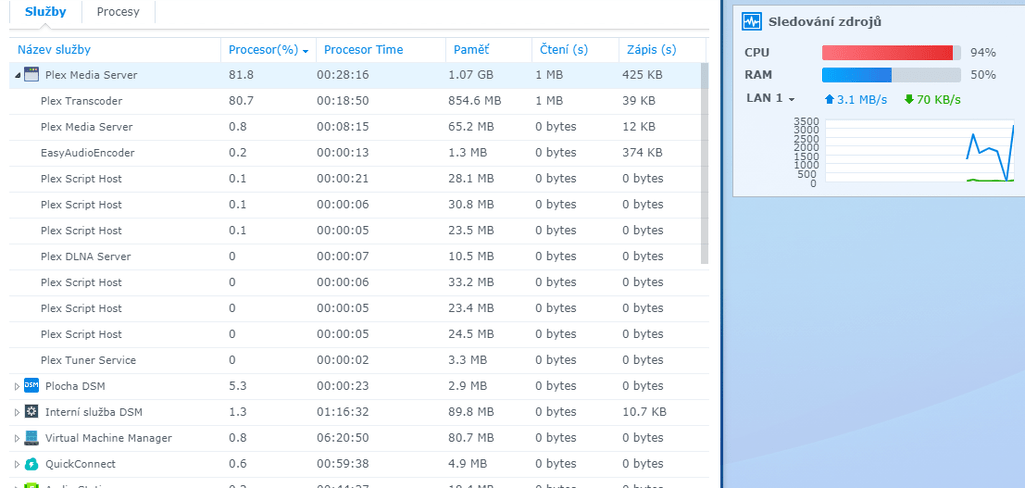
Task: Click the 01:16:32 processor time
Action: point(343,412)
